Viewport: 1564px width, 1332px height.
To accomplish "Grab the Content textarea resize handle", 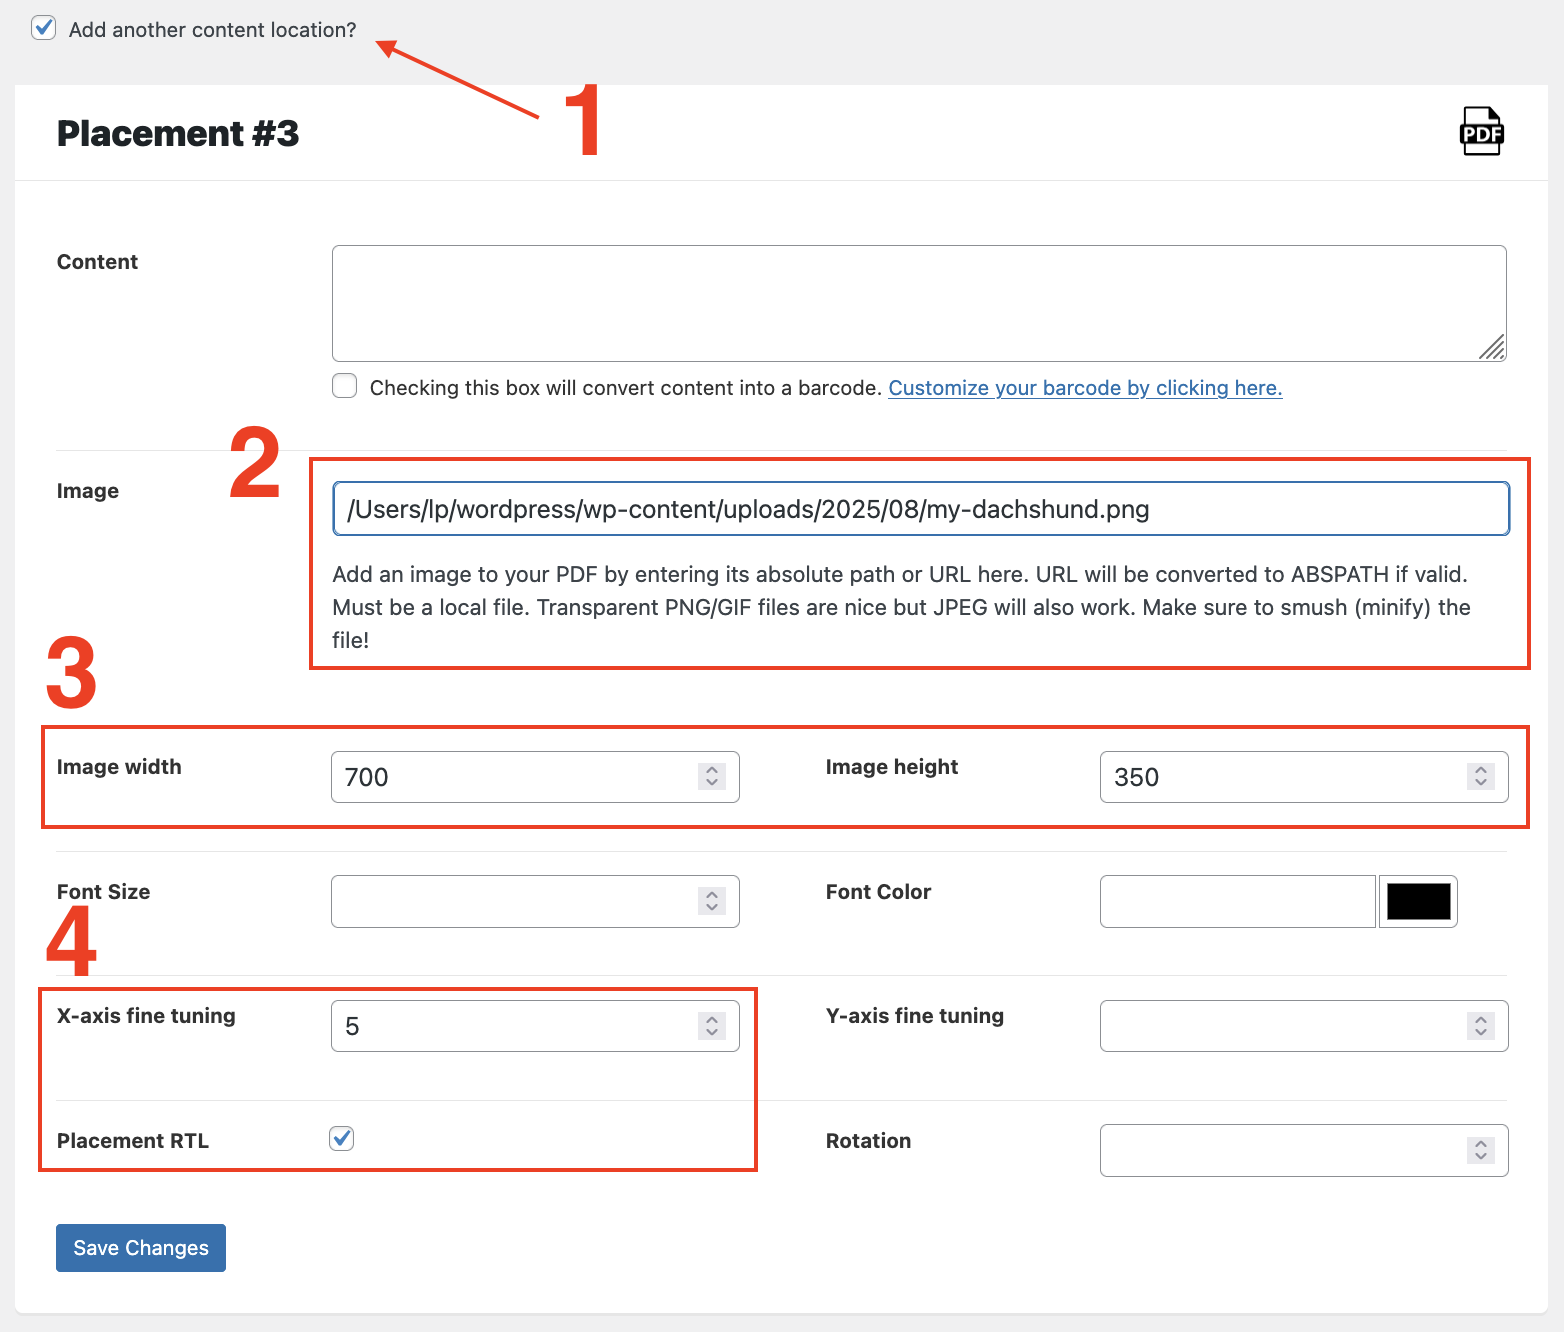I will point(1492,347).
